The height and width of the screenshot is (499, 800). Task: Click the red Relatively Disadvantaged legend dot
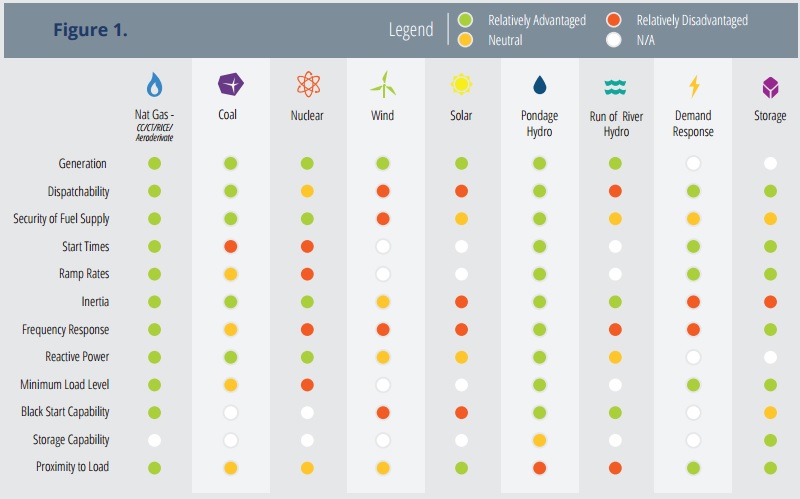pyautogui.click(x=615, y=20)
